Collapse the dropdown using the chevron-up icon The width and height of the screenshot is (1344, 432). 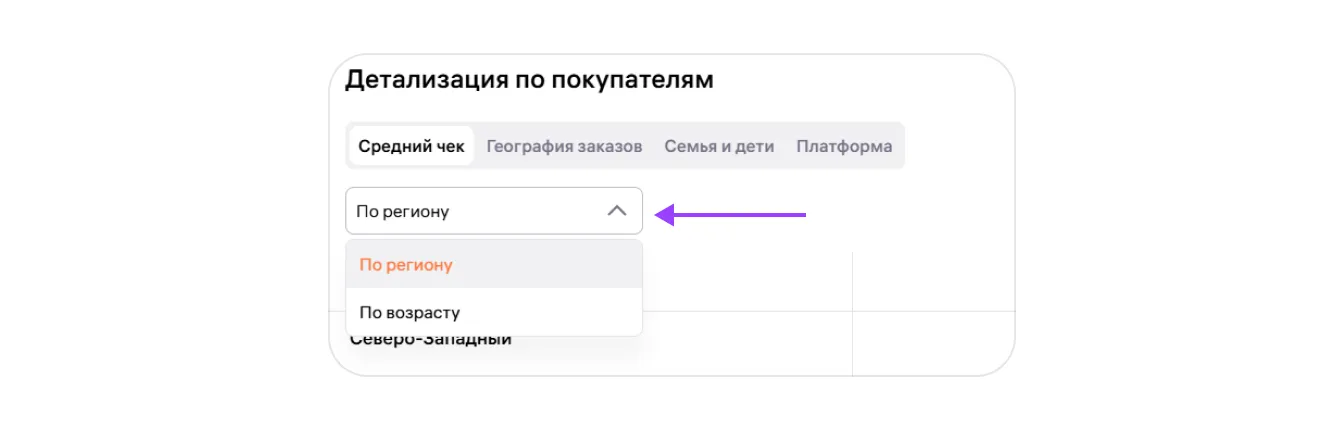tap(617, 211)
